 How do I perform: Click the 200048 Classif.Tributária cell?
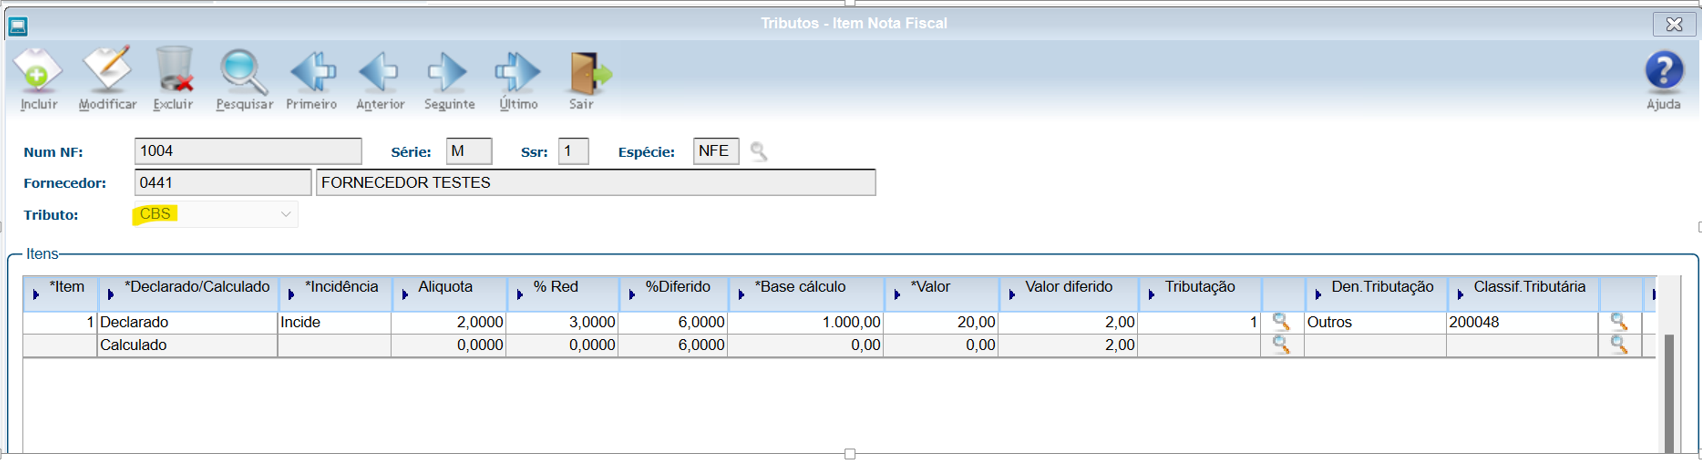point(1523,322)
